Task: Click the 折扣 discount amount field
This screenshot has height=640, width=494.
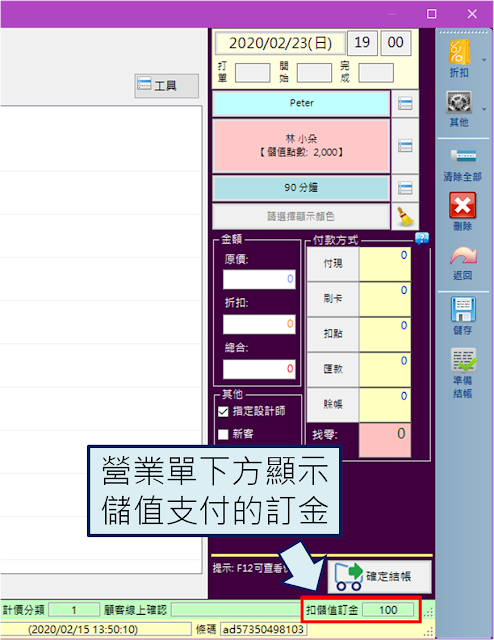Action: [259, 324]
